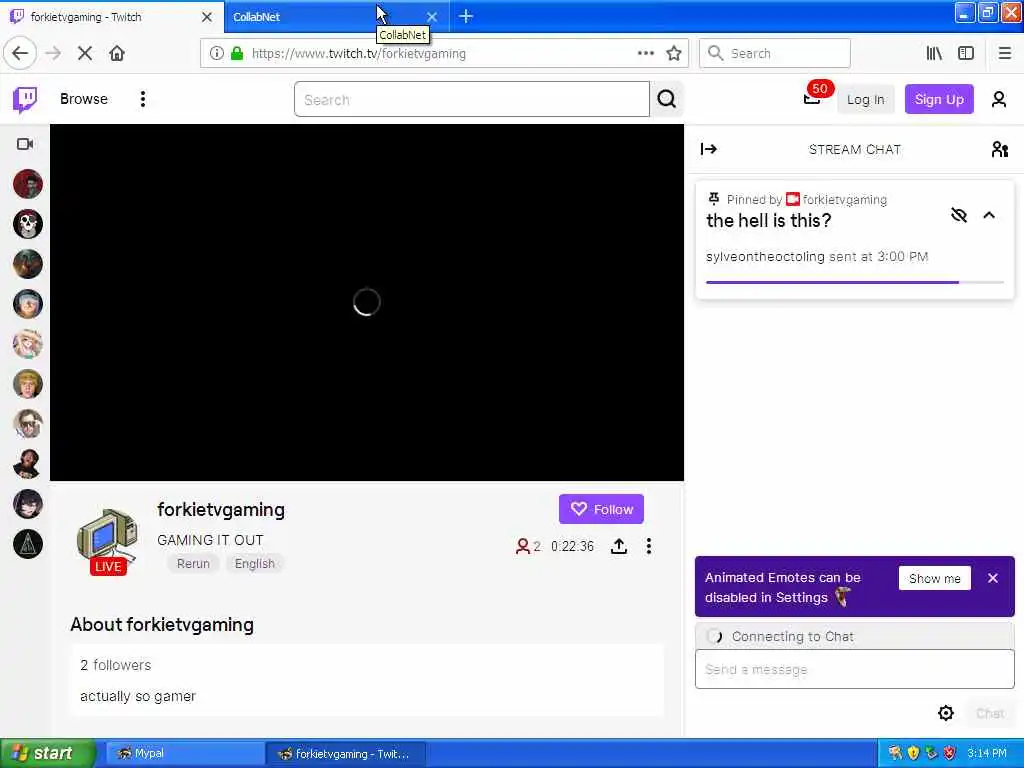Screen dimensions: 1024x768
Task: Switch to forkietvgaming - Twit... taskbar item
Action: tap(346, 754)
